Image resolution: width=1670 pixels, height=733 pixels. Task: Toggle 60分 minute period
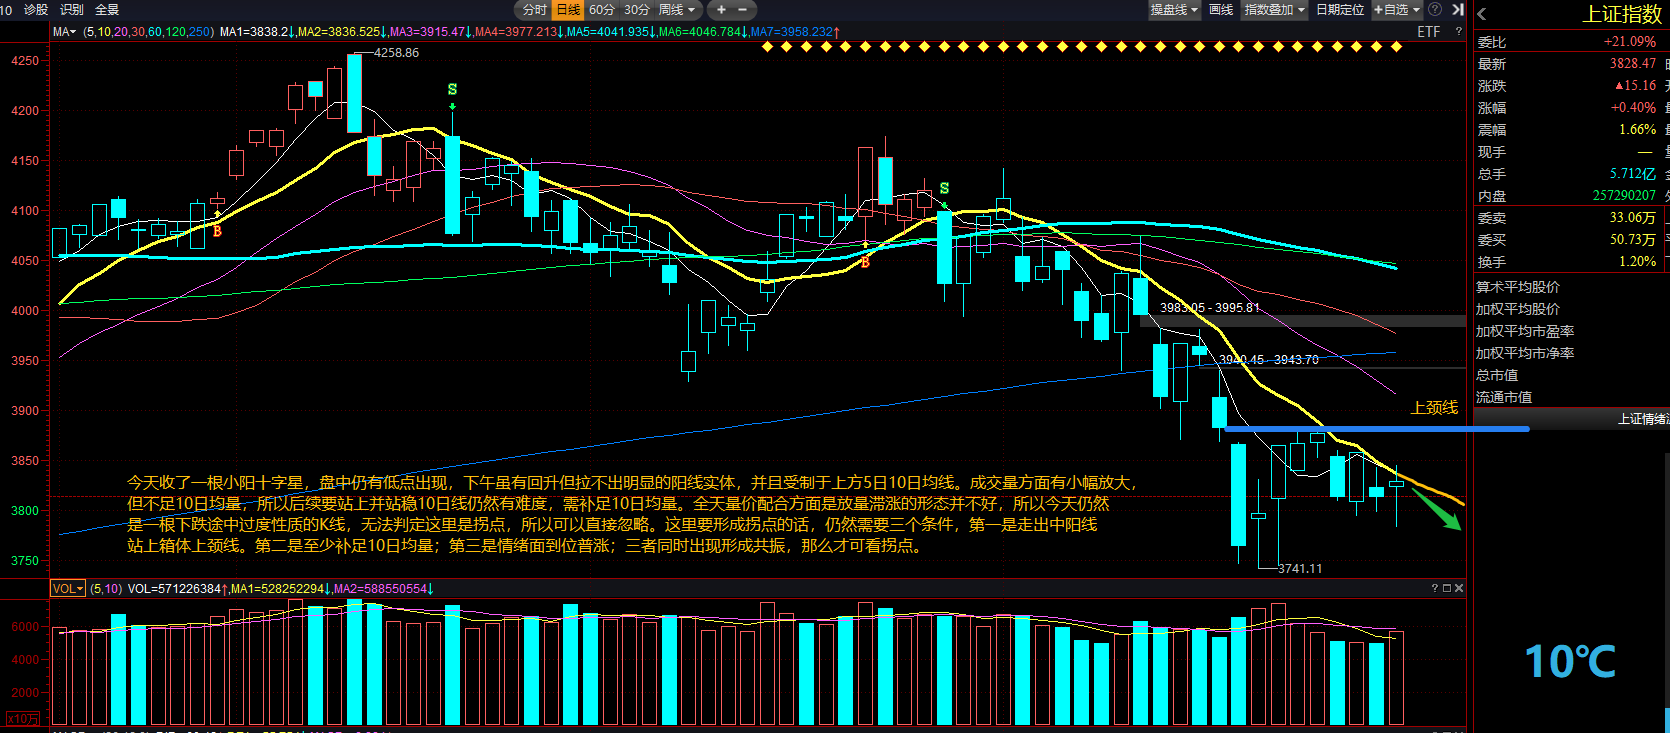tap(602, 9)
